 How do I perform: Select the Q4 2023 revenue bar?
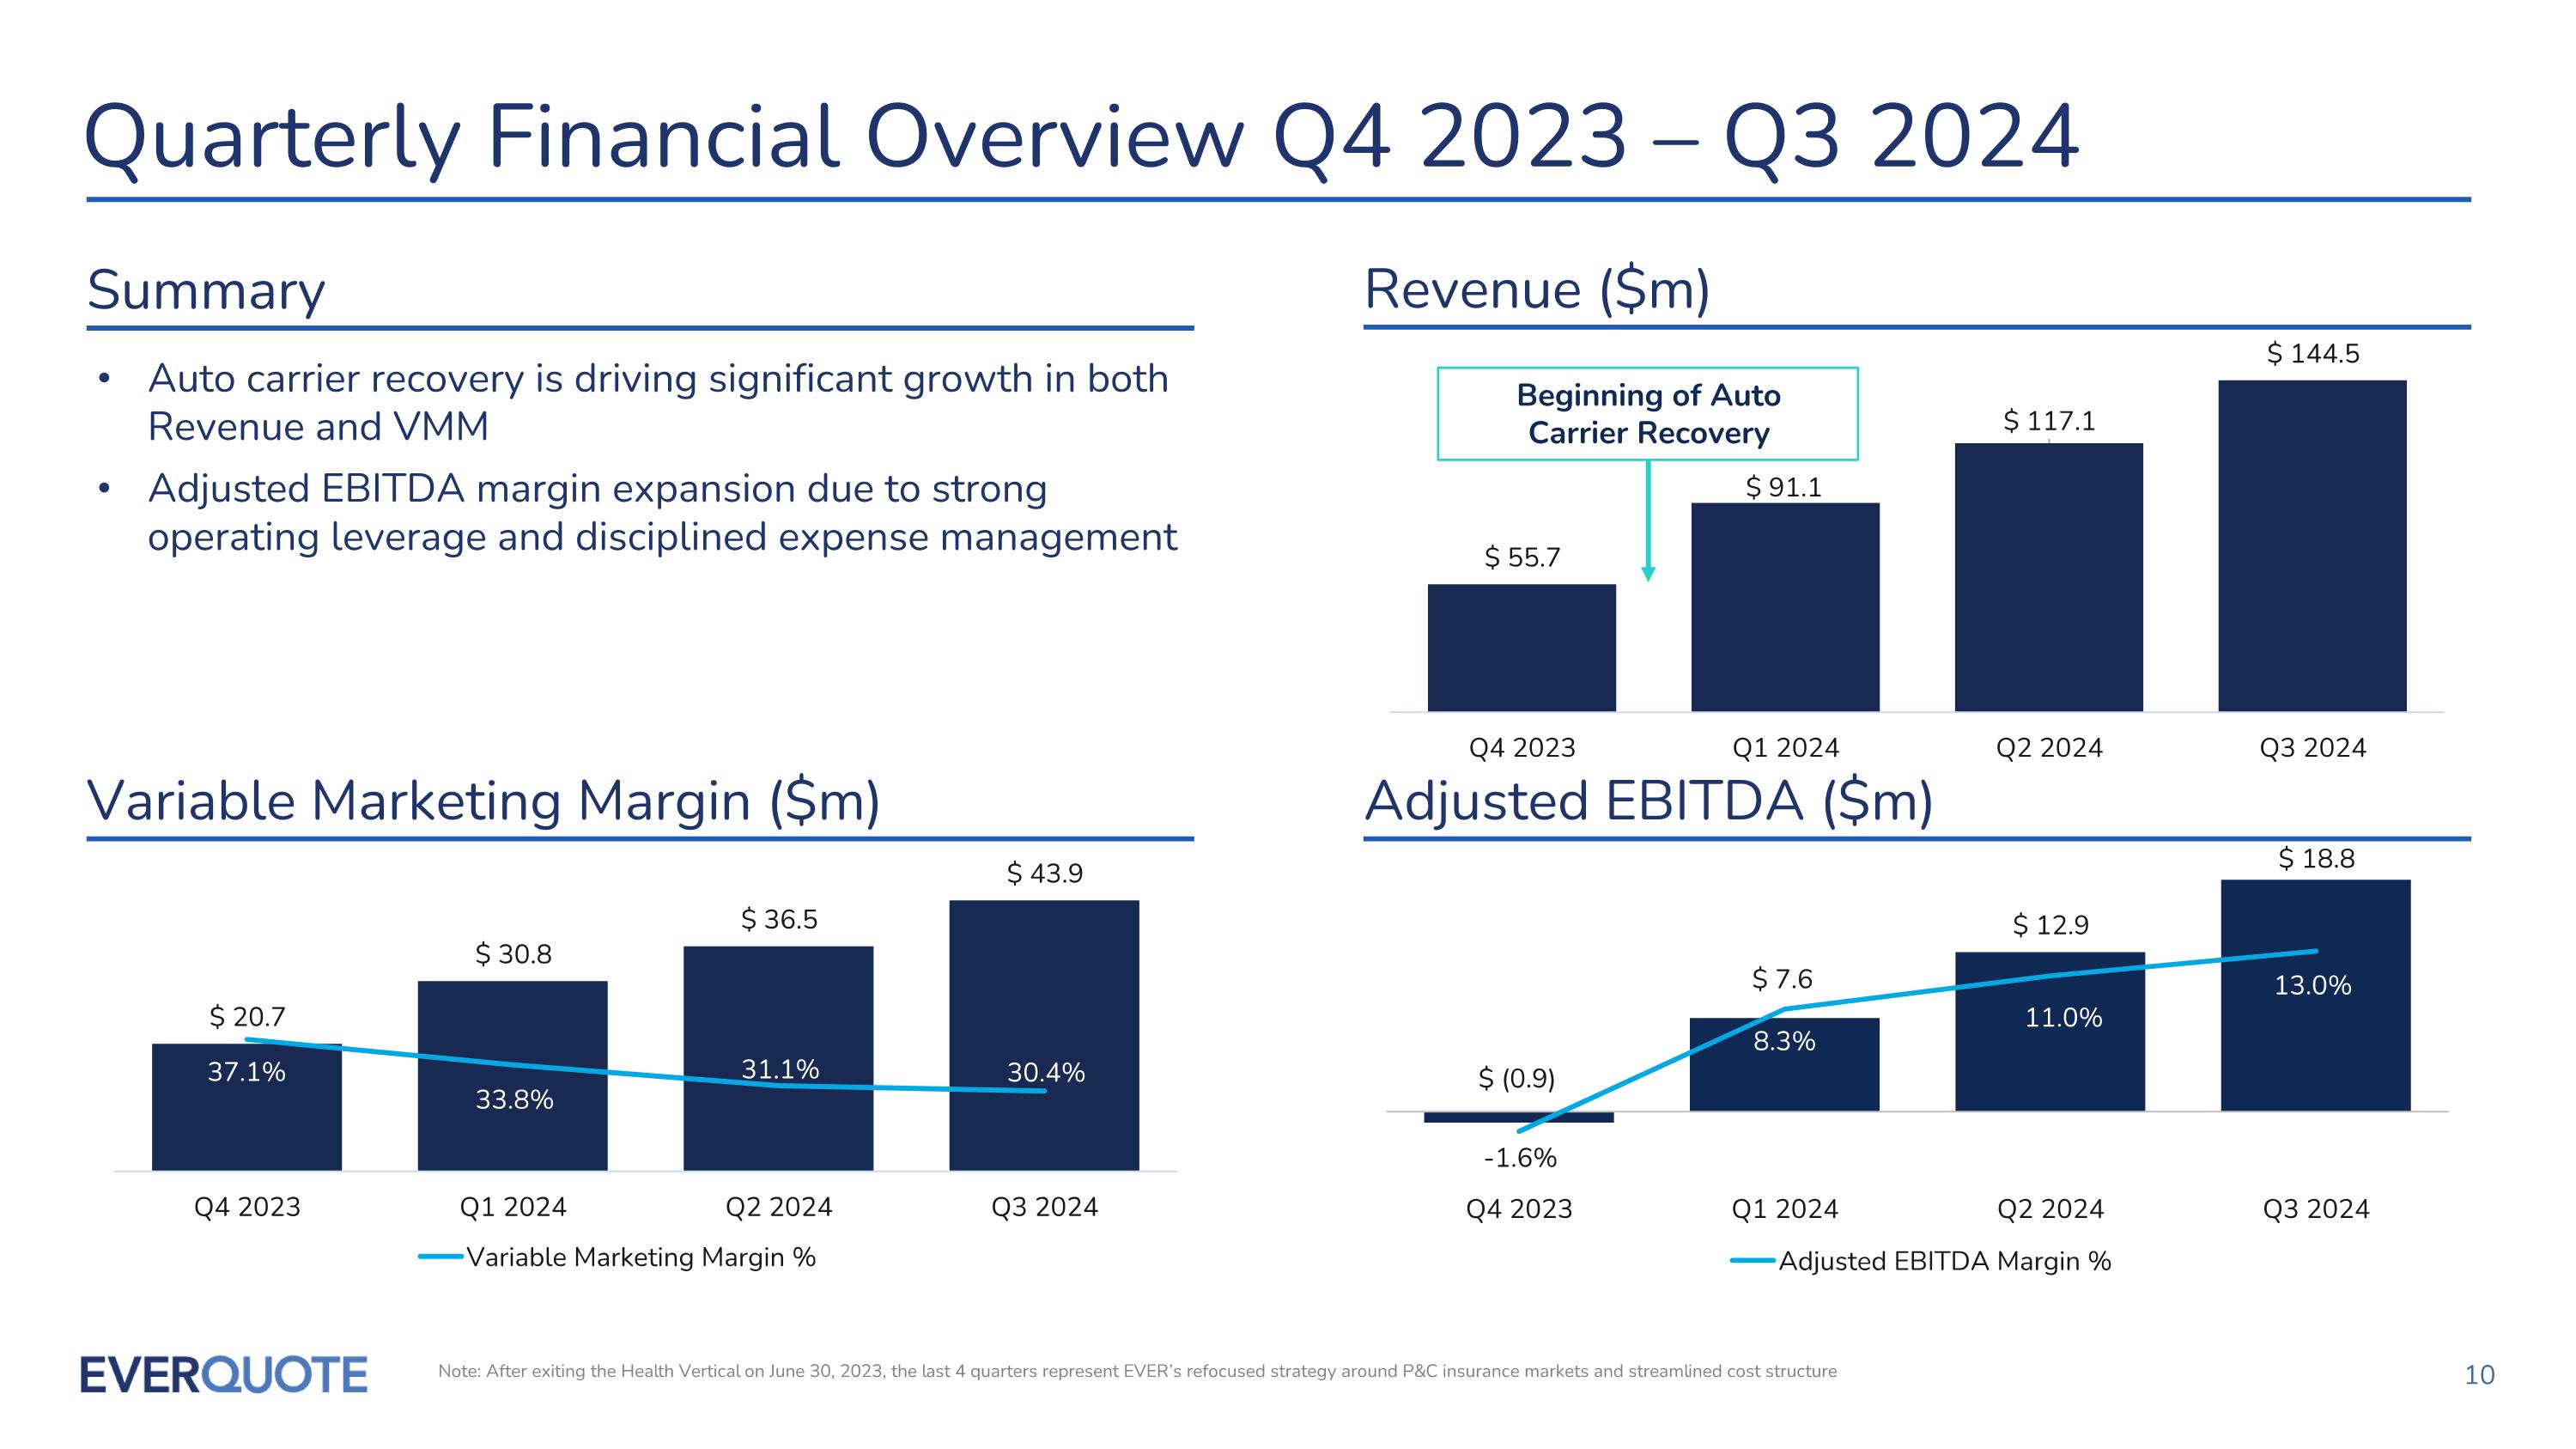click(1521, 647)
